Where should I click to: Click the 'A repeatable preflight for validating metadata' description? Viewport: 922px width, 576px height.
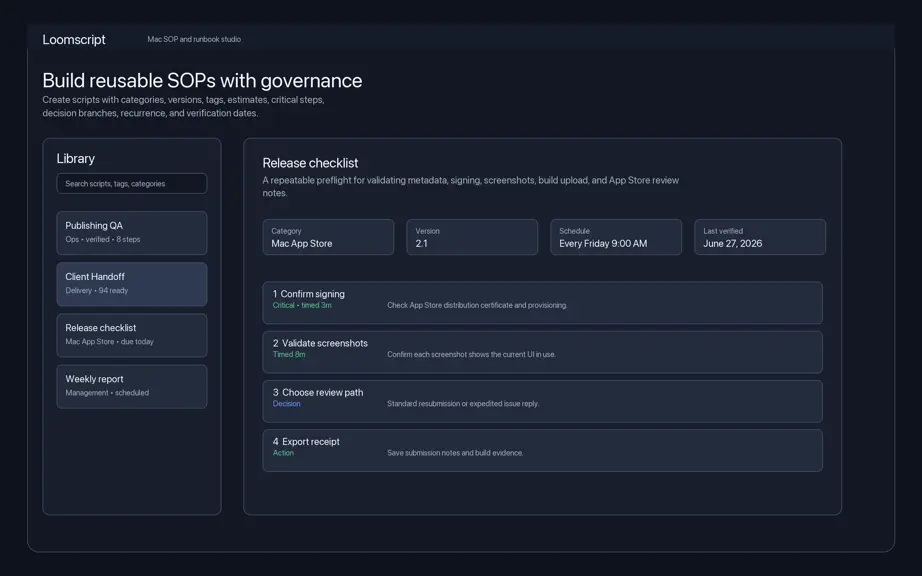click(x=470, y=186)
